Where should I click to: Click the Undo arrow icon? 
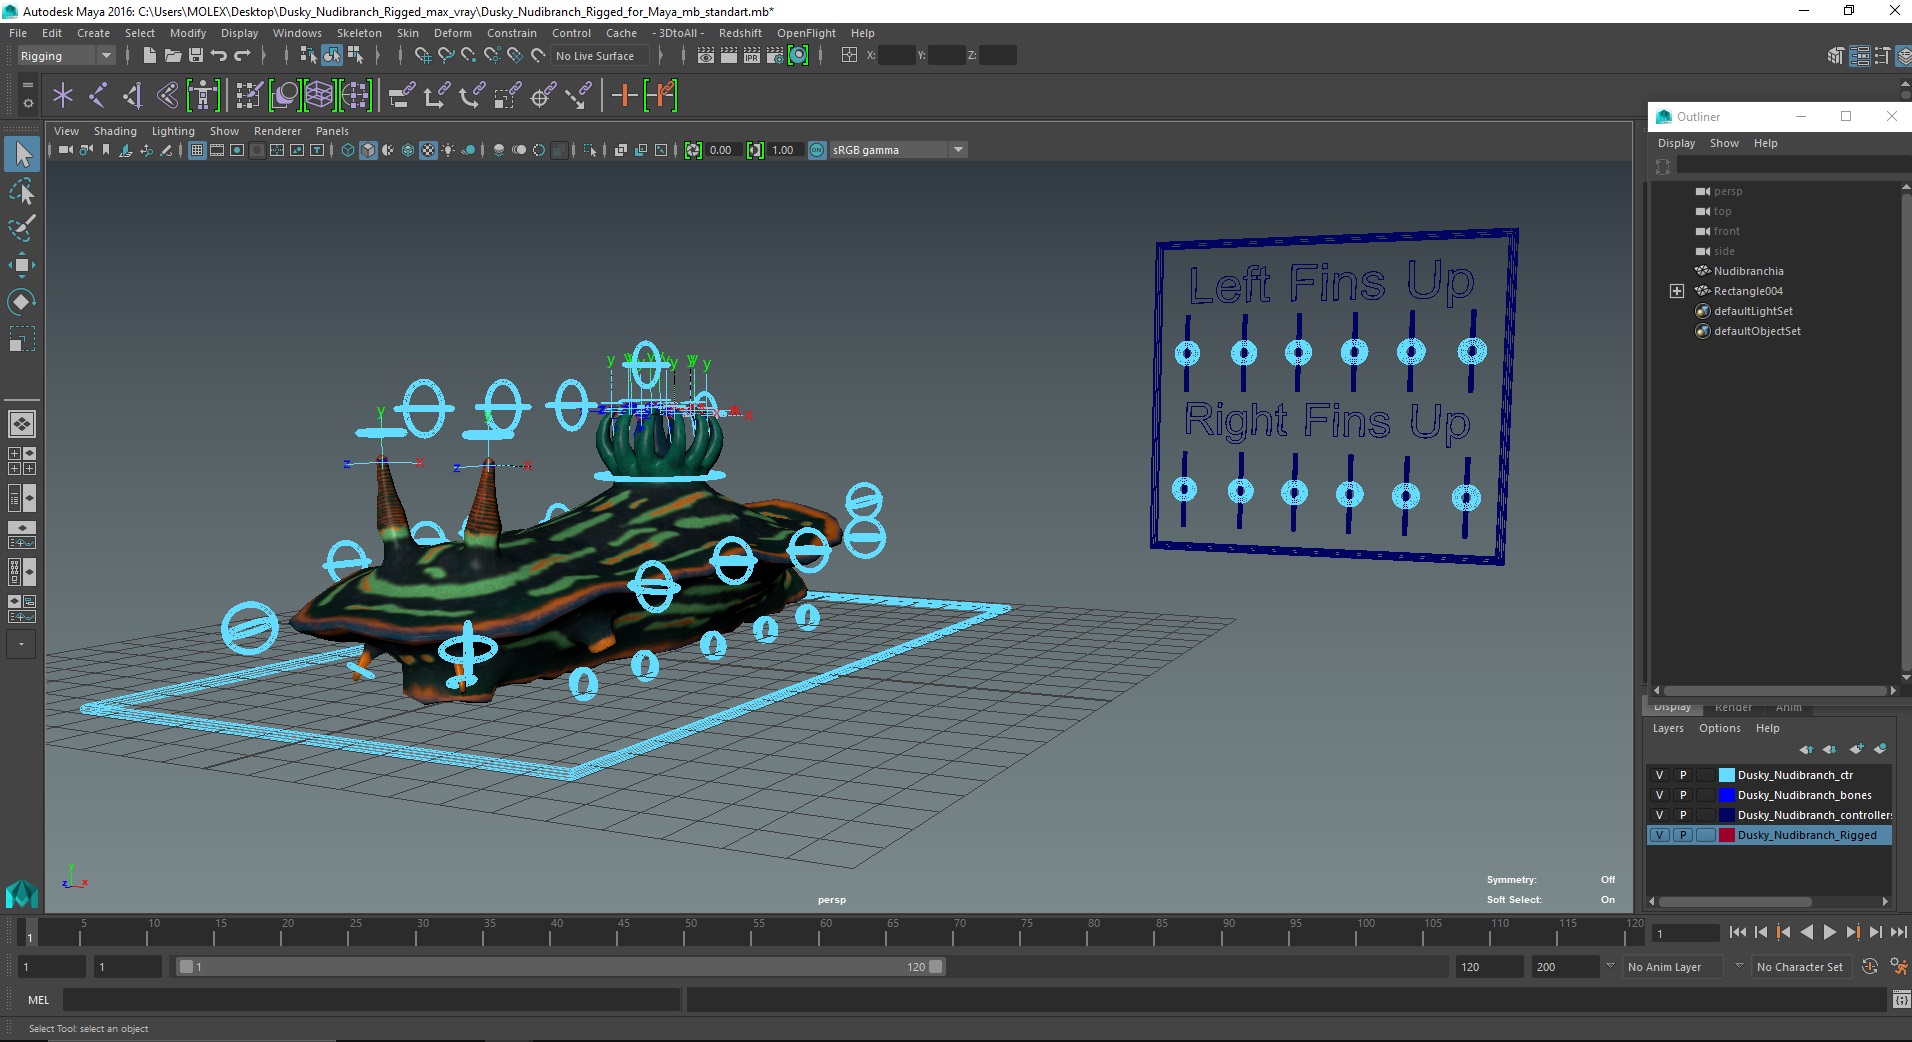click(219, 56)
